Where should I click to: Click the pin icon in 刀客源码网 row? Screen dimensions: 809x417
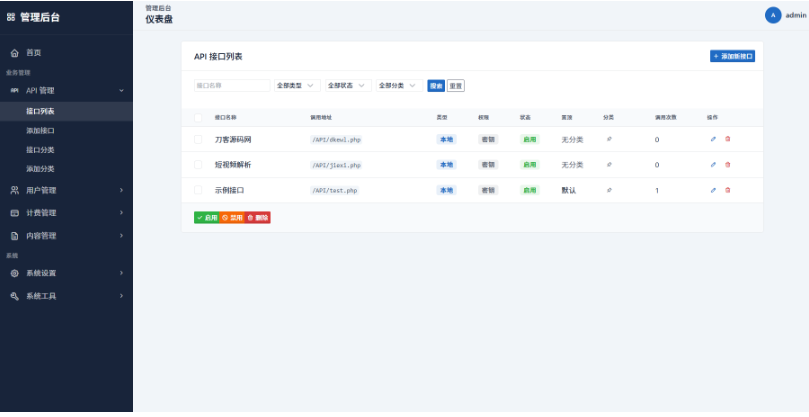(609, 139)
